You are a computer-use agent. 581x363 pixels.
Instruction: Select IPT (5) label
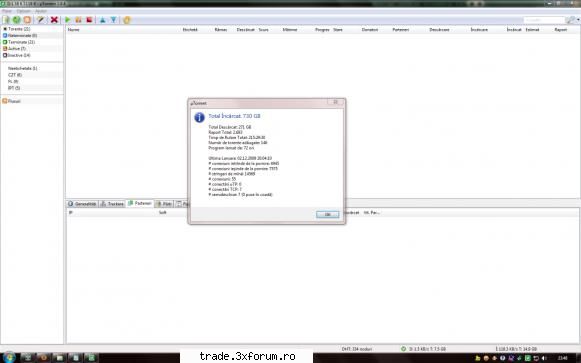click(x=14, y=88)
